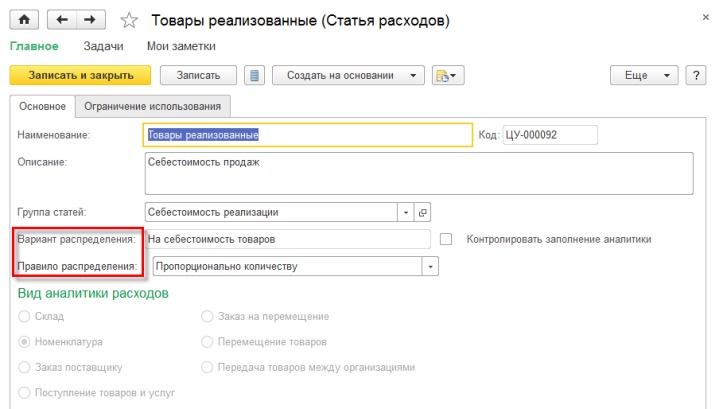This screenshot has height=409, width=720.
Task: Click the Код label
Action: (x=489, y=135)
